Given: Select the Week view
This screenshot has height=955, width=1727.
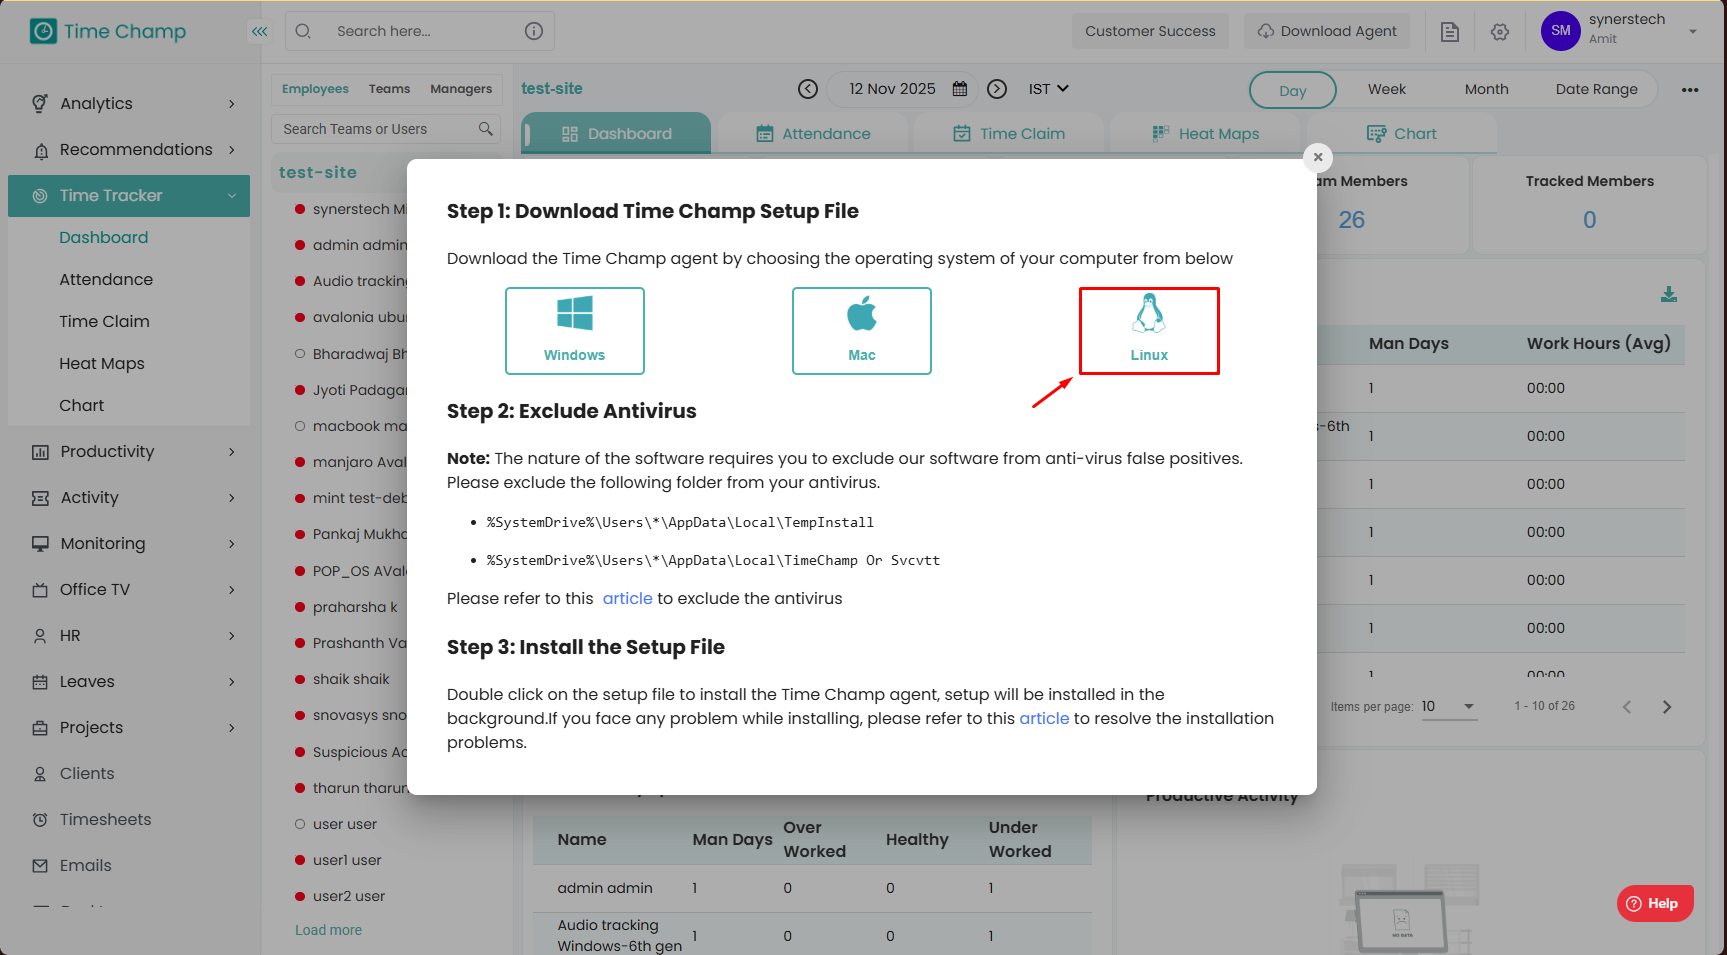Looking at the screenshot, I should 1387,89.
